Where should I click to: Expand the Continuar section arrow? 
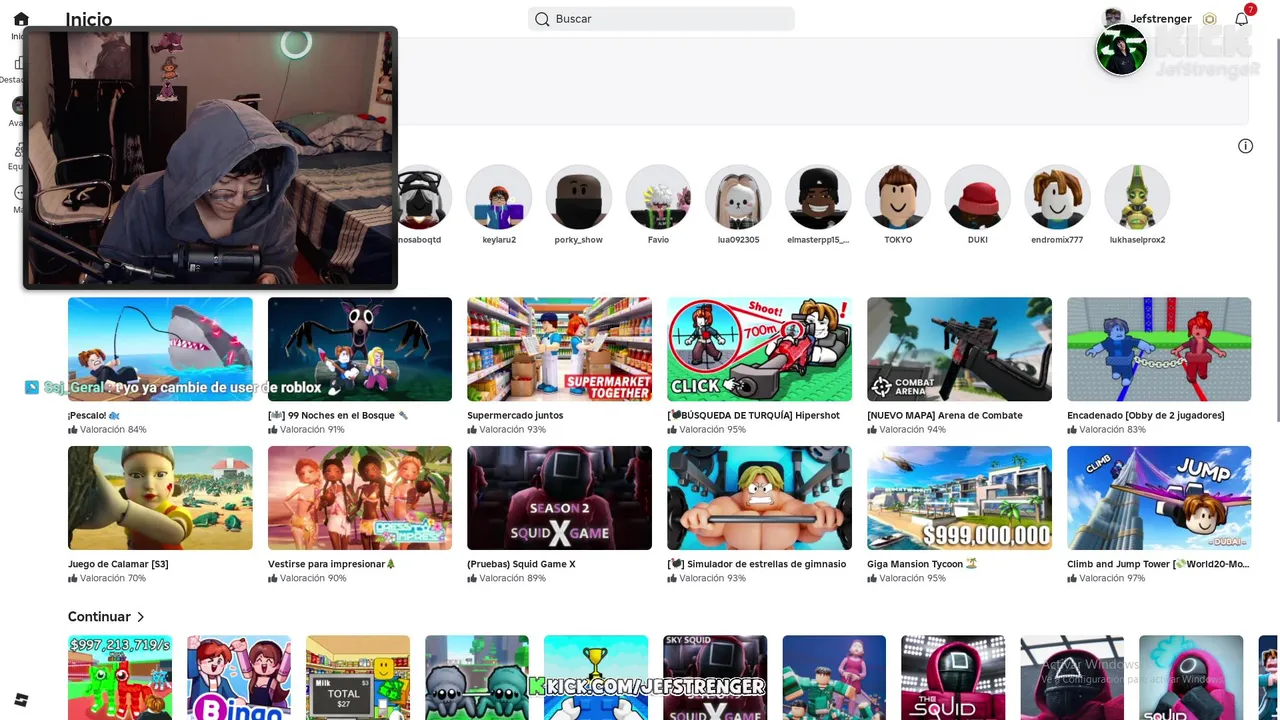[x=141, y=617]
